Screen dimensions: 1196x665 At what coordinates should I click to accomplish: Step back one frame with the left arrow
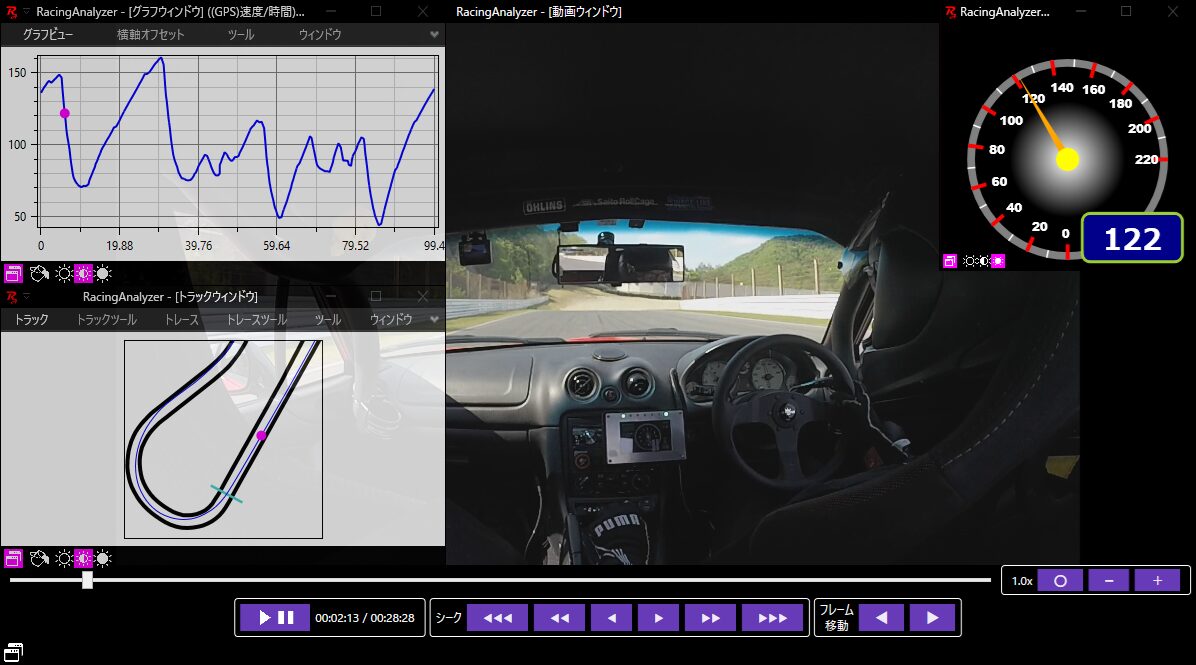click(x=881, y=618)
